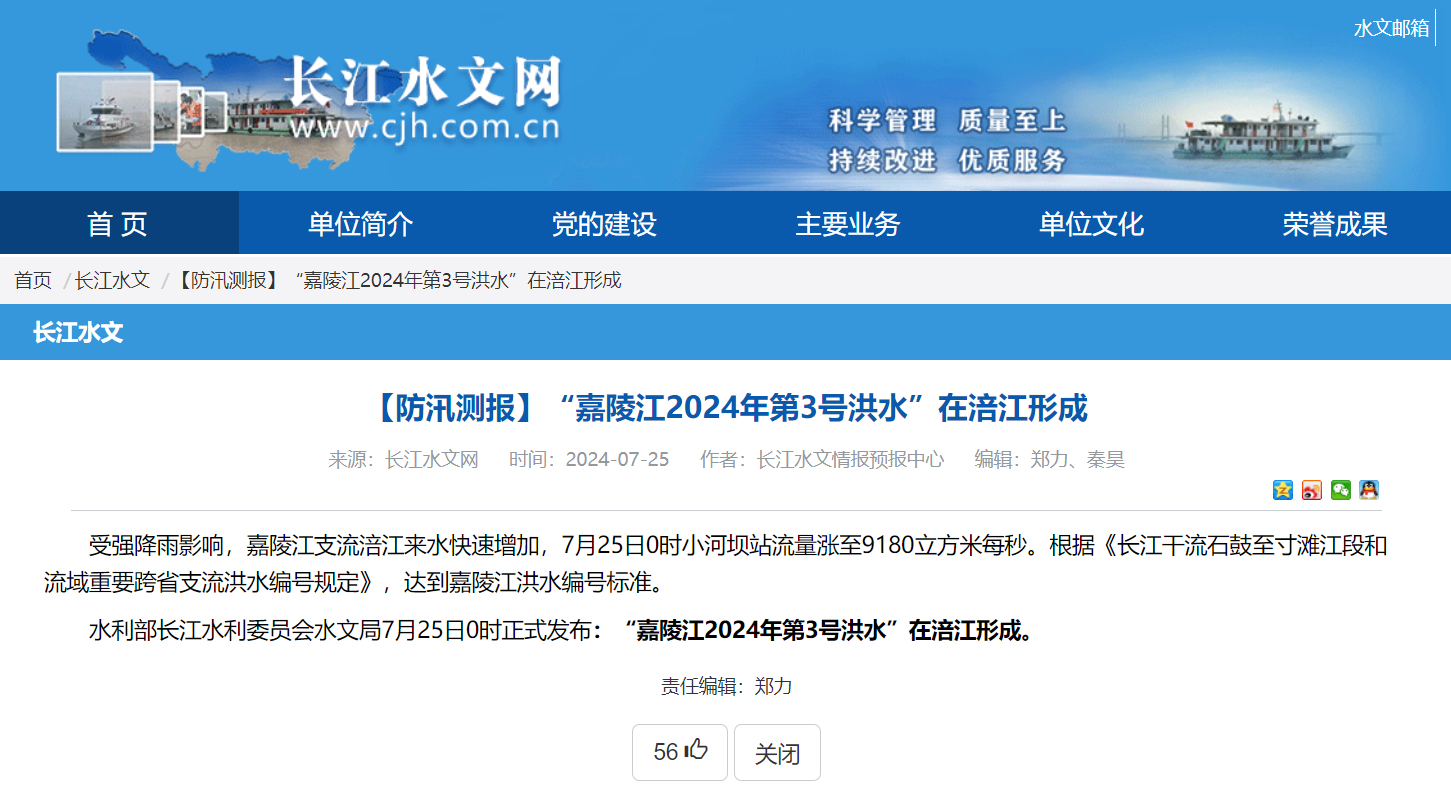This screenshot has width=1451, height=790.
Task: Click the 长江水文 section header bar
Action: click(x=78, y=333)
